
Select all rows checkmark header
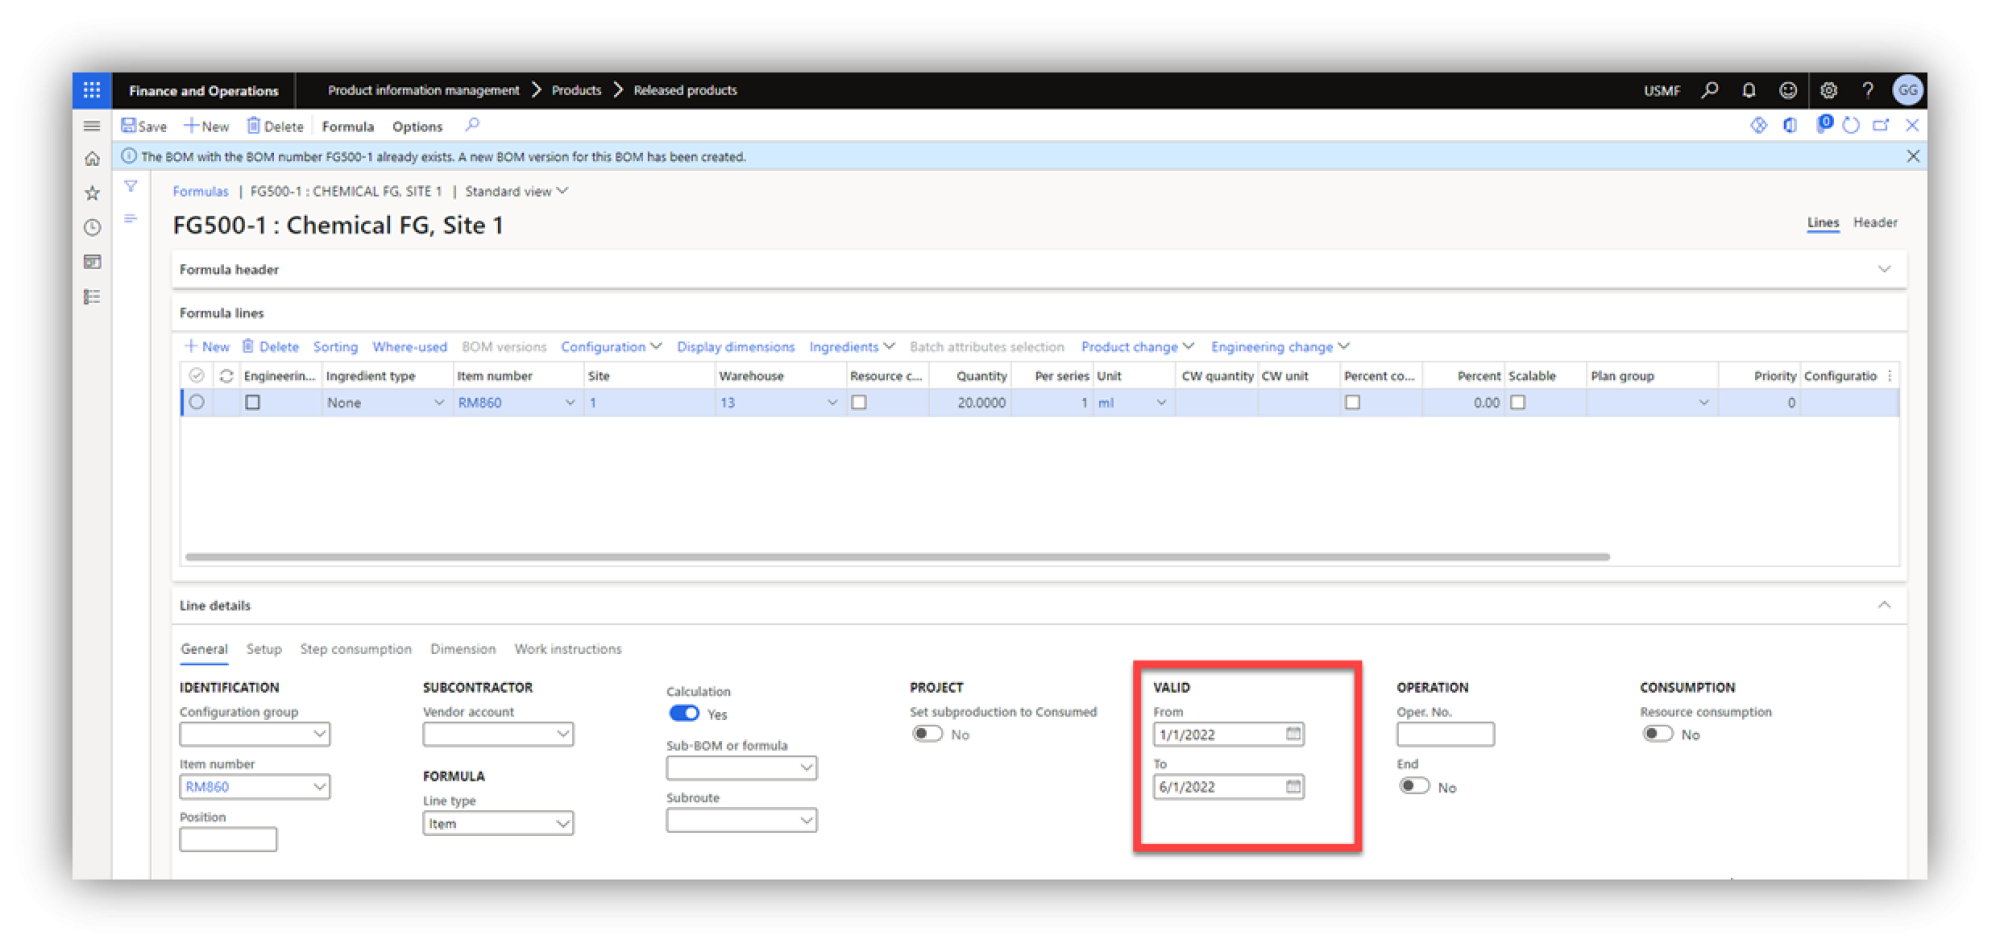pyautogui.click(x=197, y=376)
